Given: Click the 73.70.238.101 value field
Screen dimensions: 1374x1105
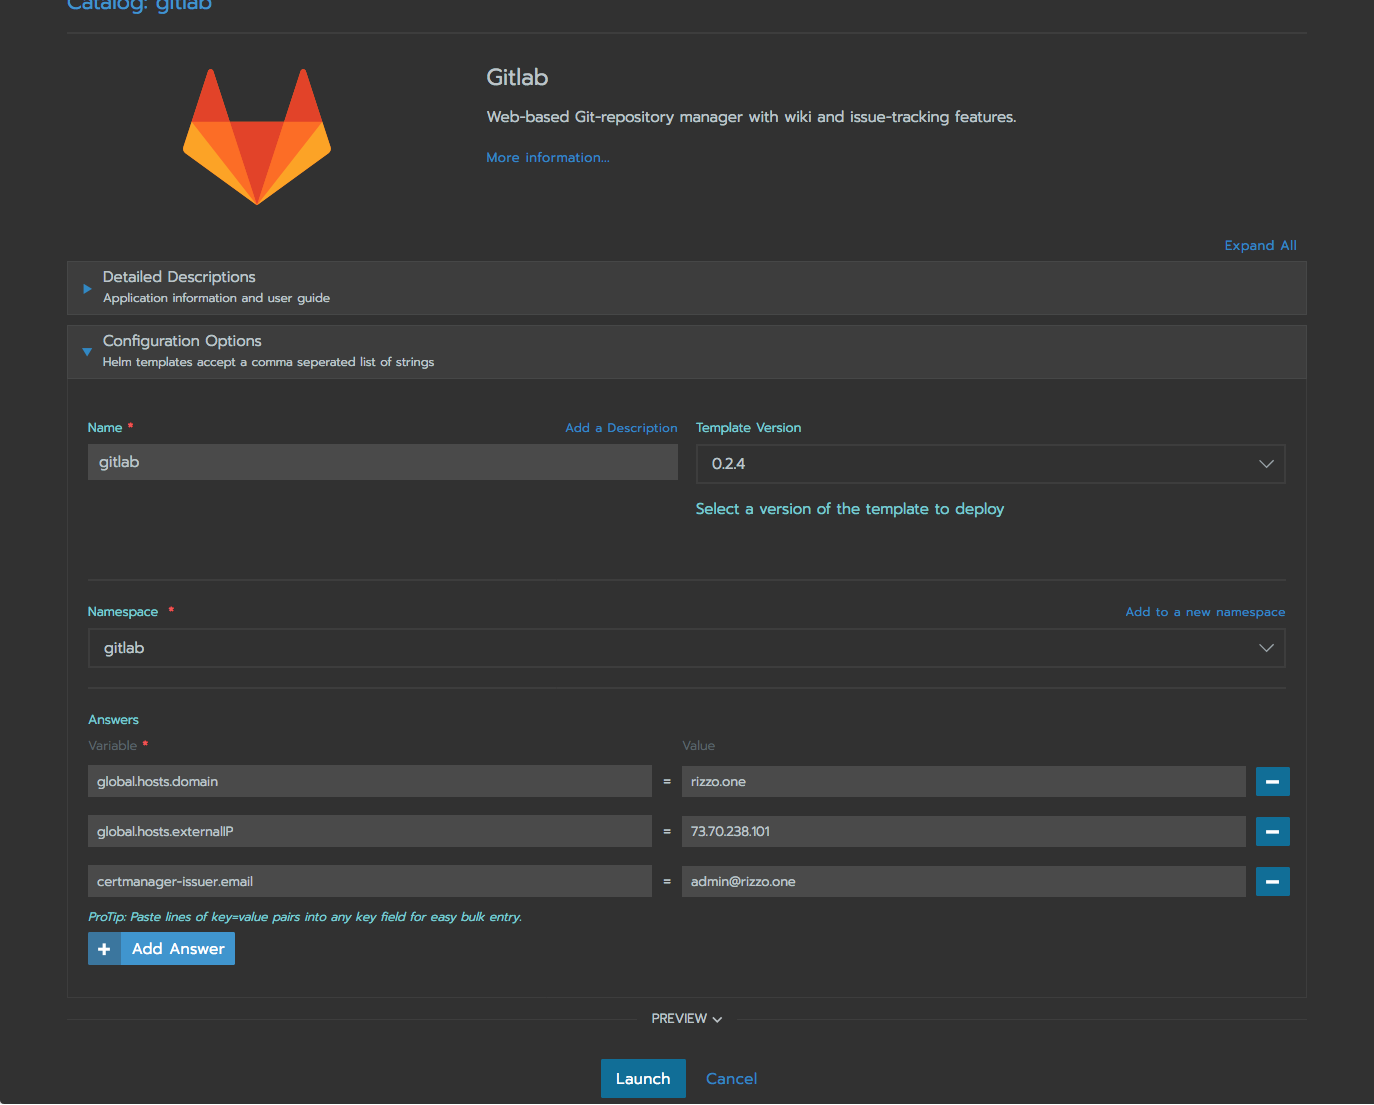Looking at the screenshot, I should [x=964, y=831].
